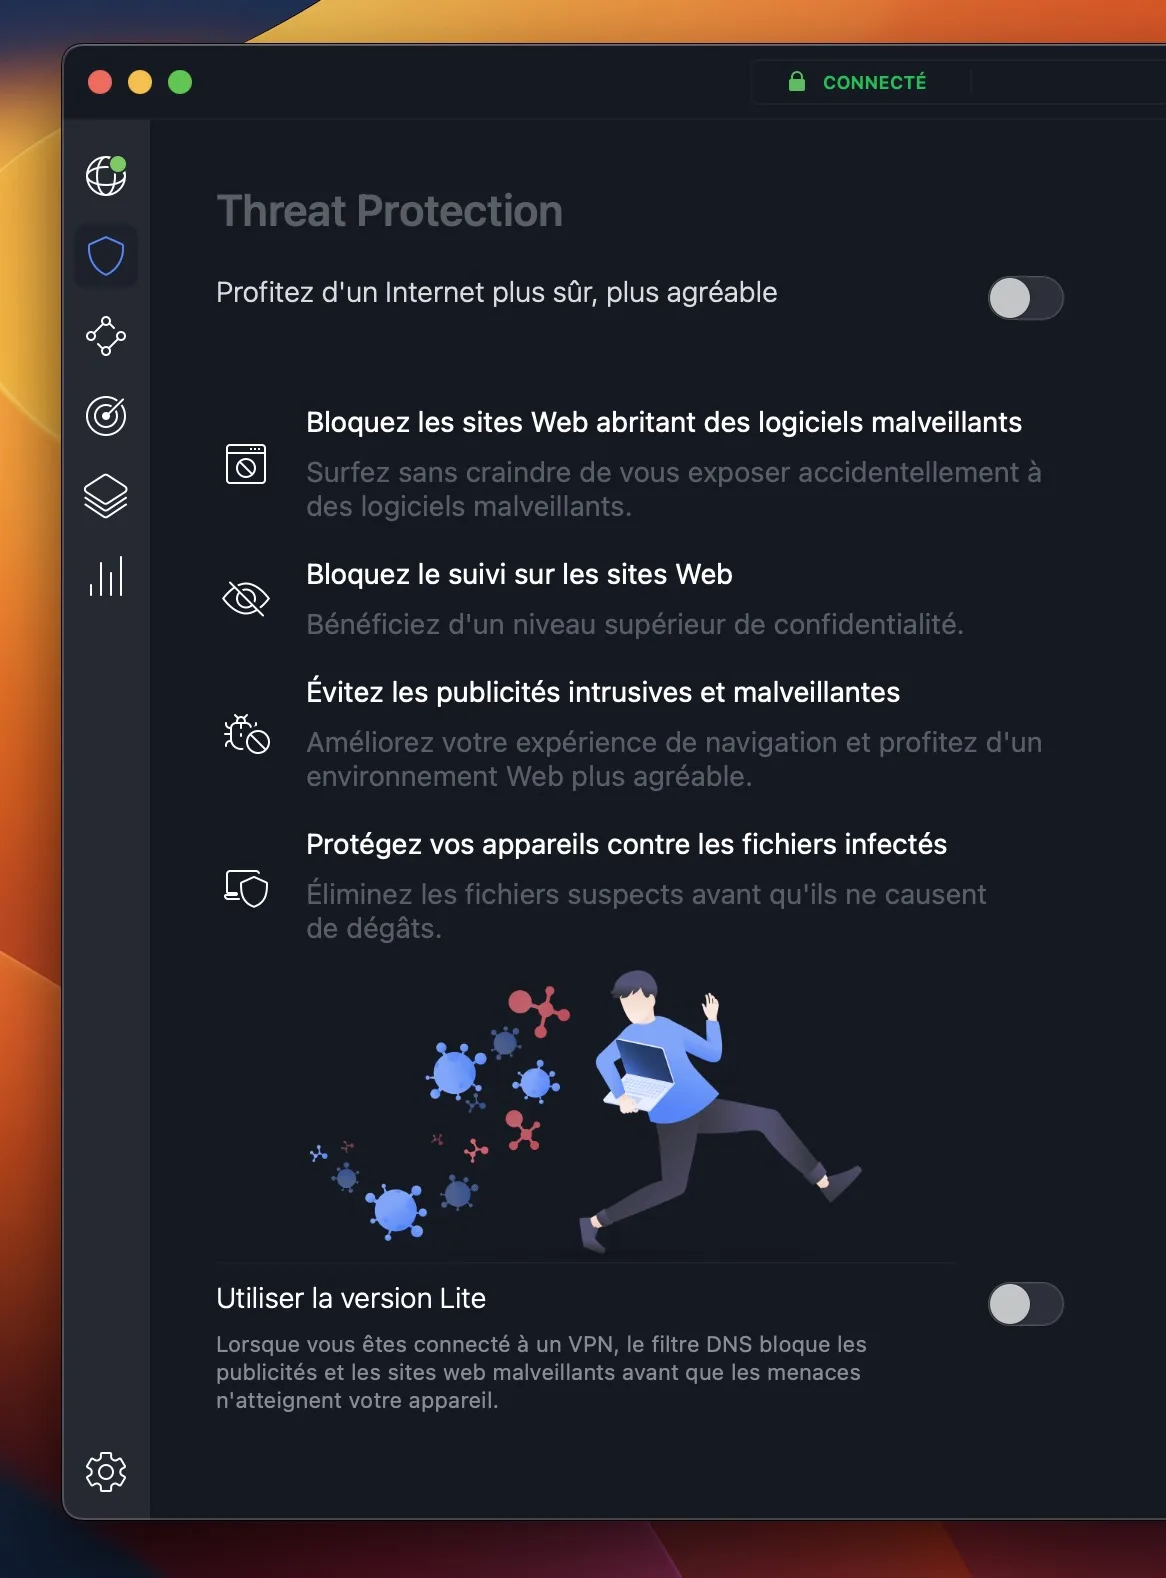
Task: Open the bar chart statistics sidebar icon
Action: (x=106, y=576)
